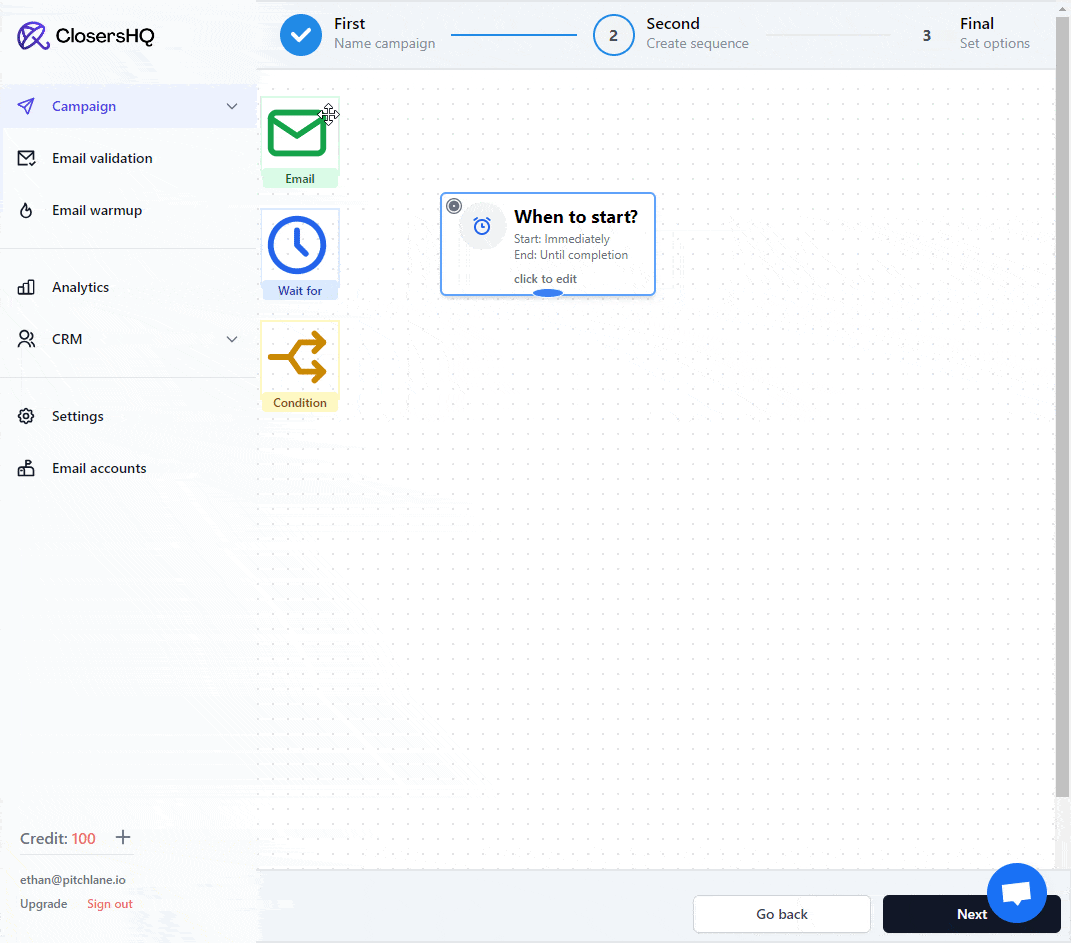The height and width of the screenshot is (943, 1071).
Task: Toggle the radio dot on start node
Action: [454, 206]
